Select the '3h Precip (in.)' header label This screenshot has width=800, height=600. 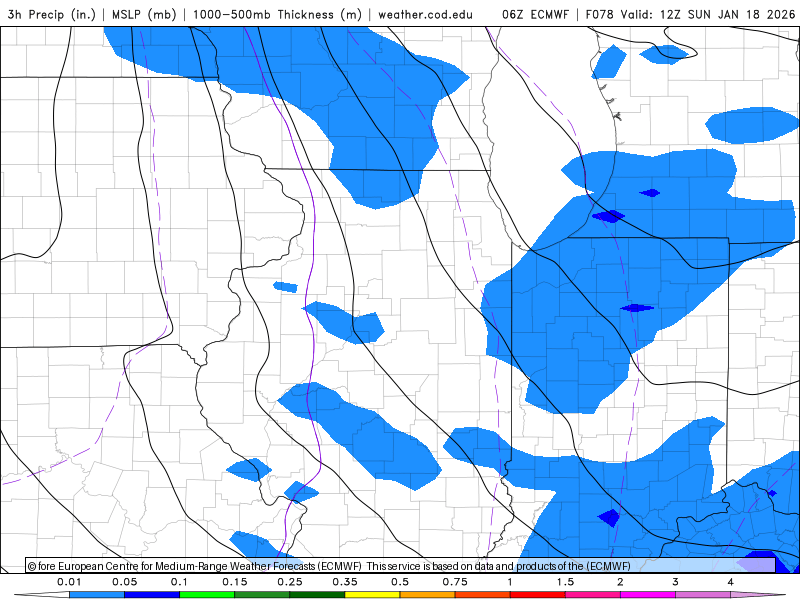coord(52,14)
